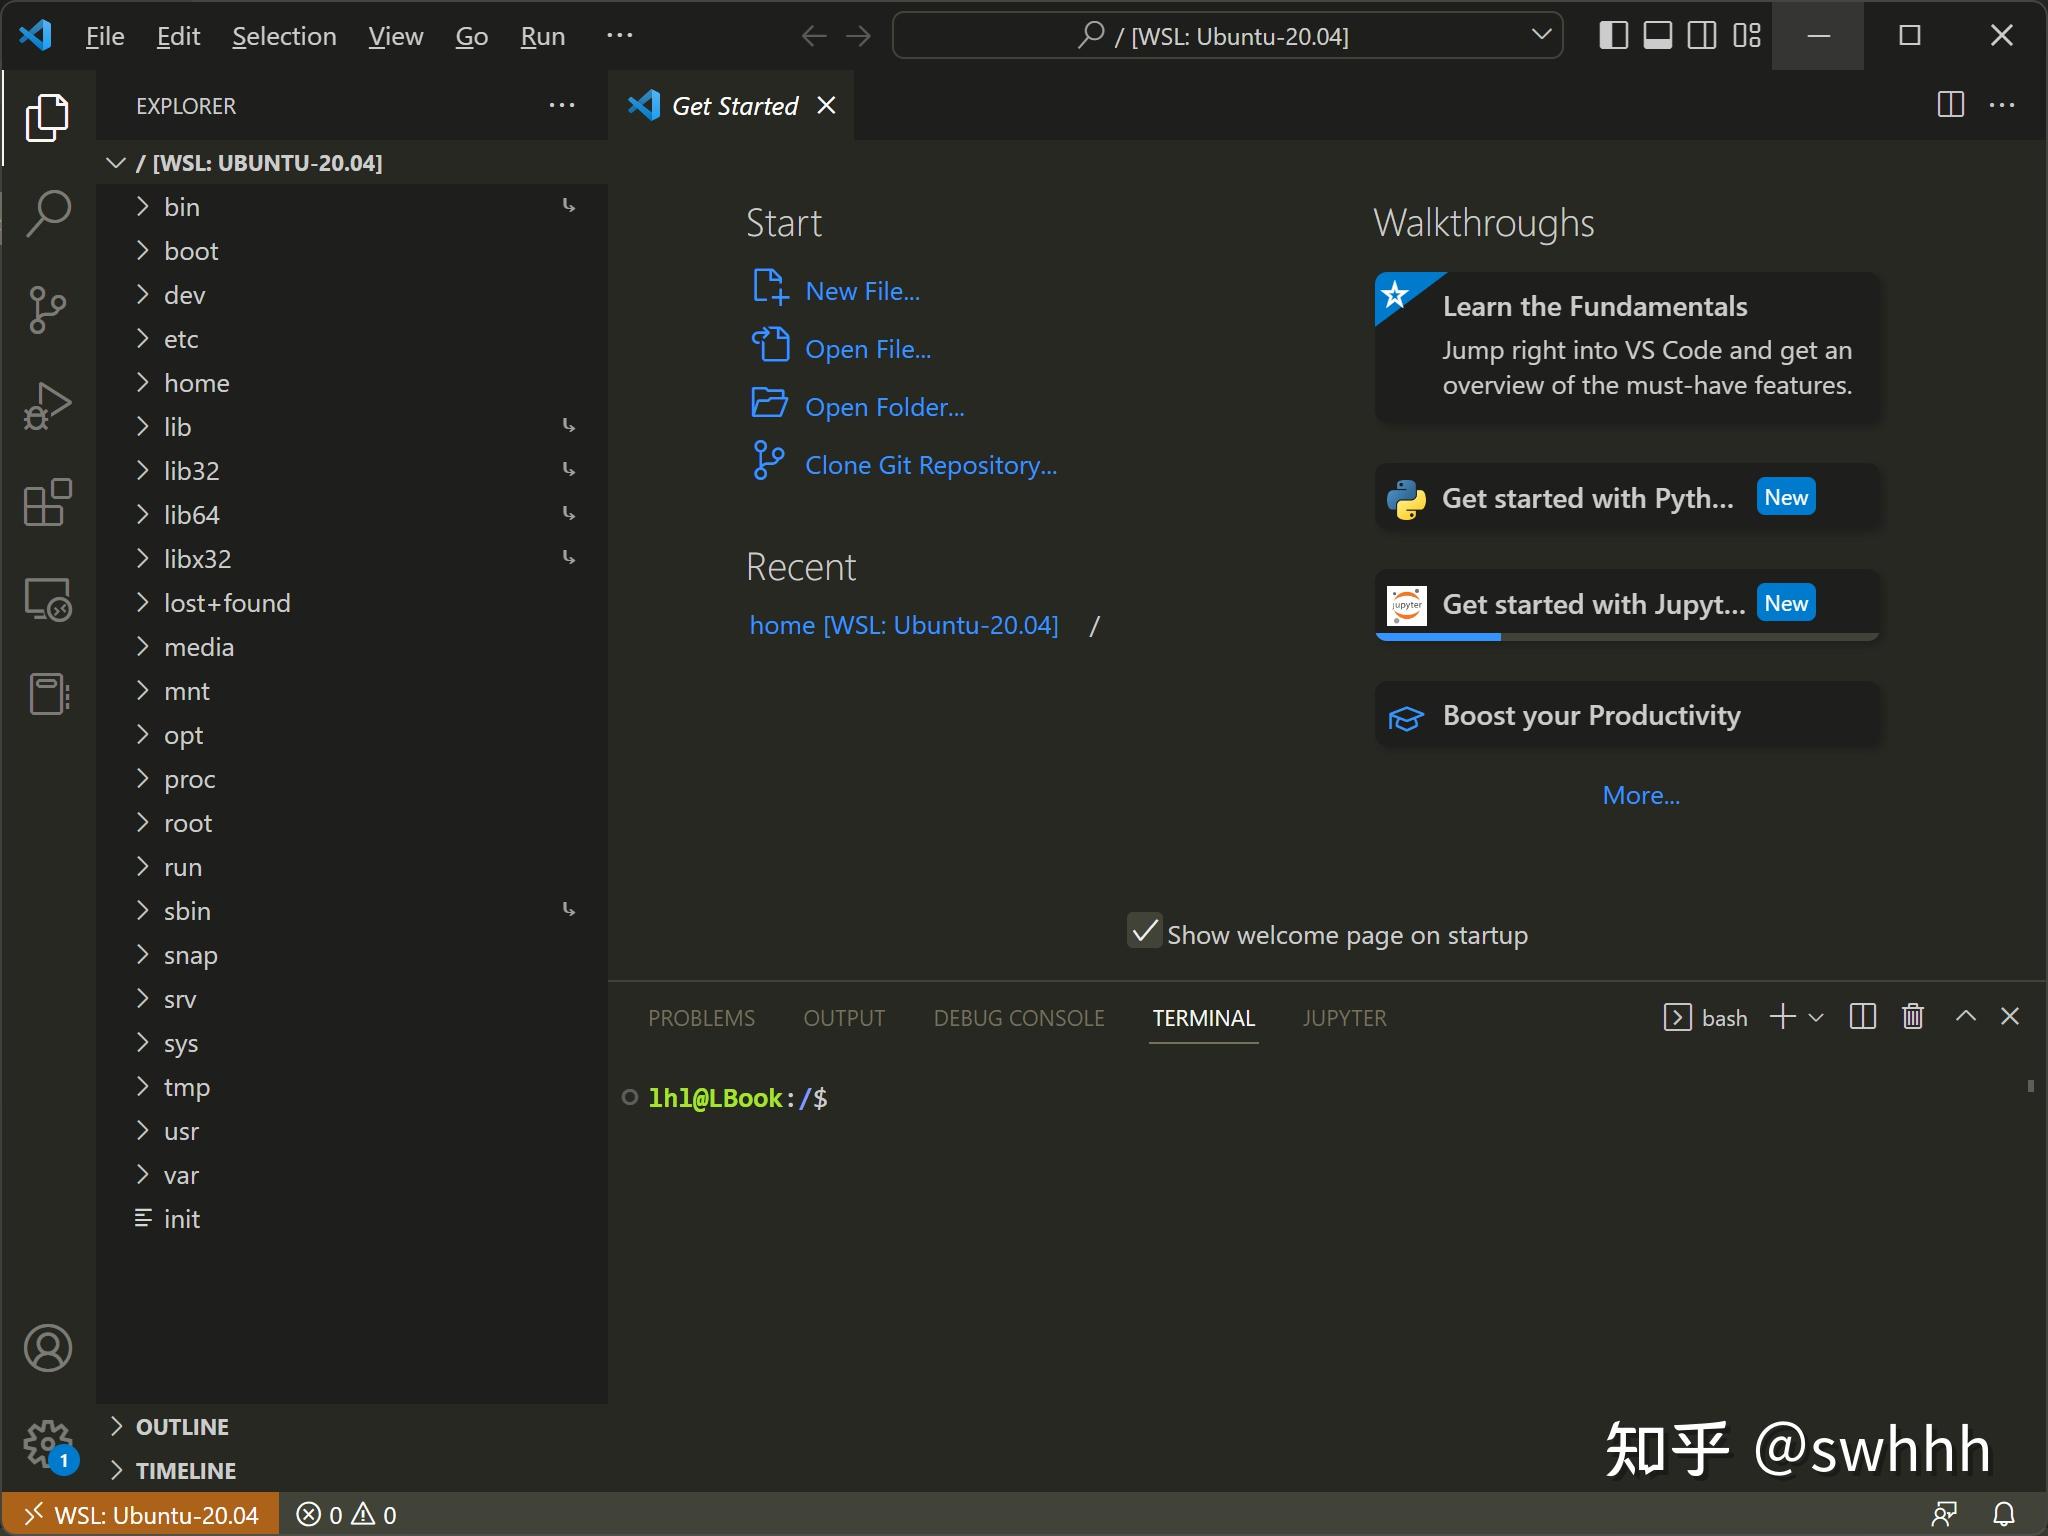This screenshot has height=1536, width=2048.
Task: Open the Manage gear icon
Action: (47, 1446)
